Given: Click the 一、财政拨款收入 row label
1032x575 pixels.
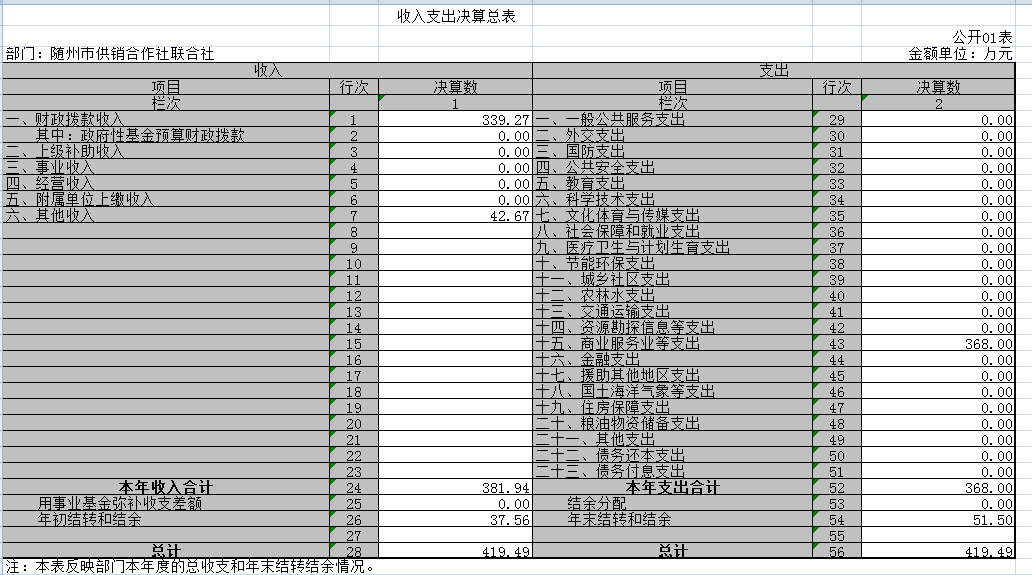Looking at the screenshot, I should click(65, 120).
